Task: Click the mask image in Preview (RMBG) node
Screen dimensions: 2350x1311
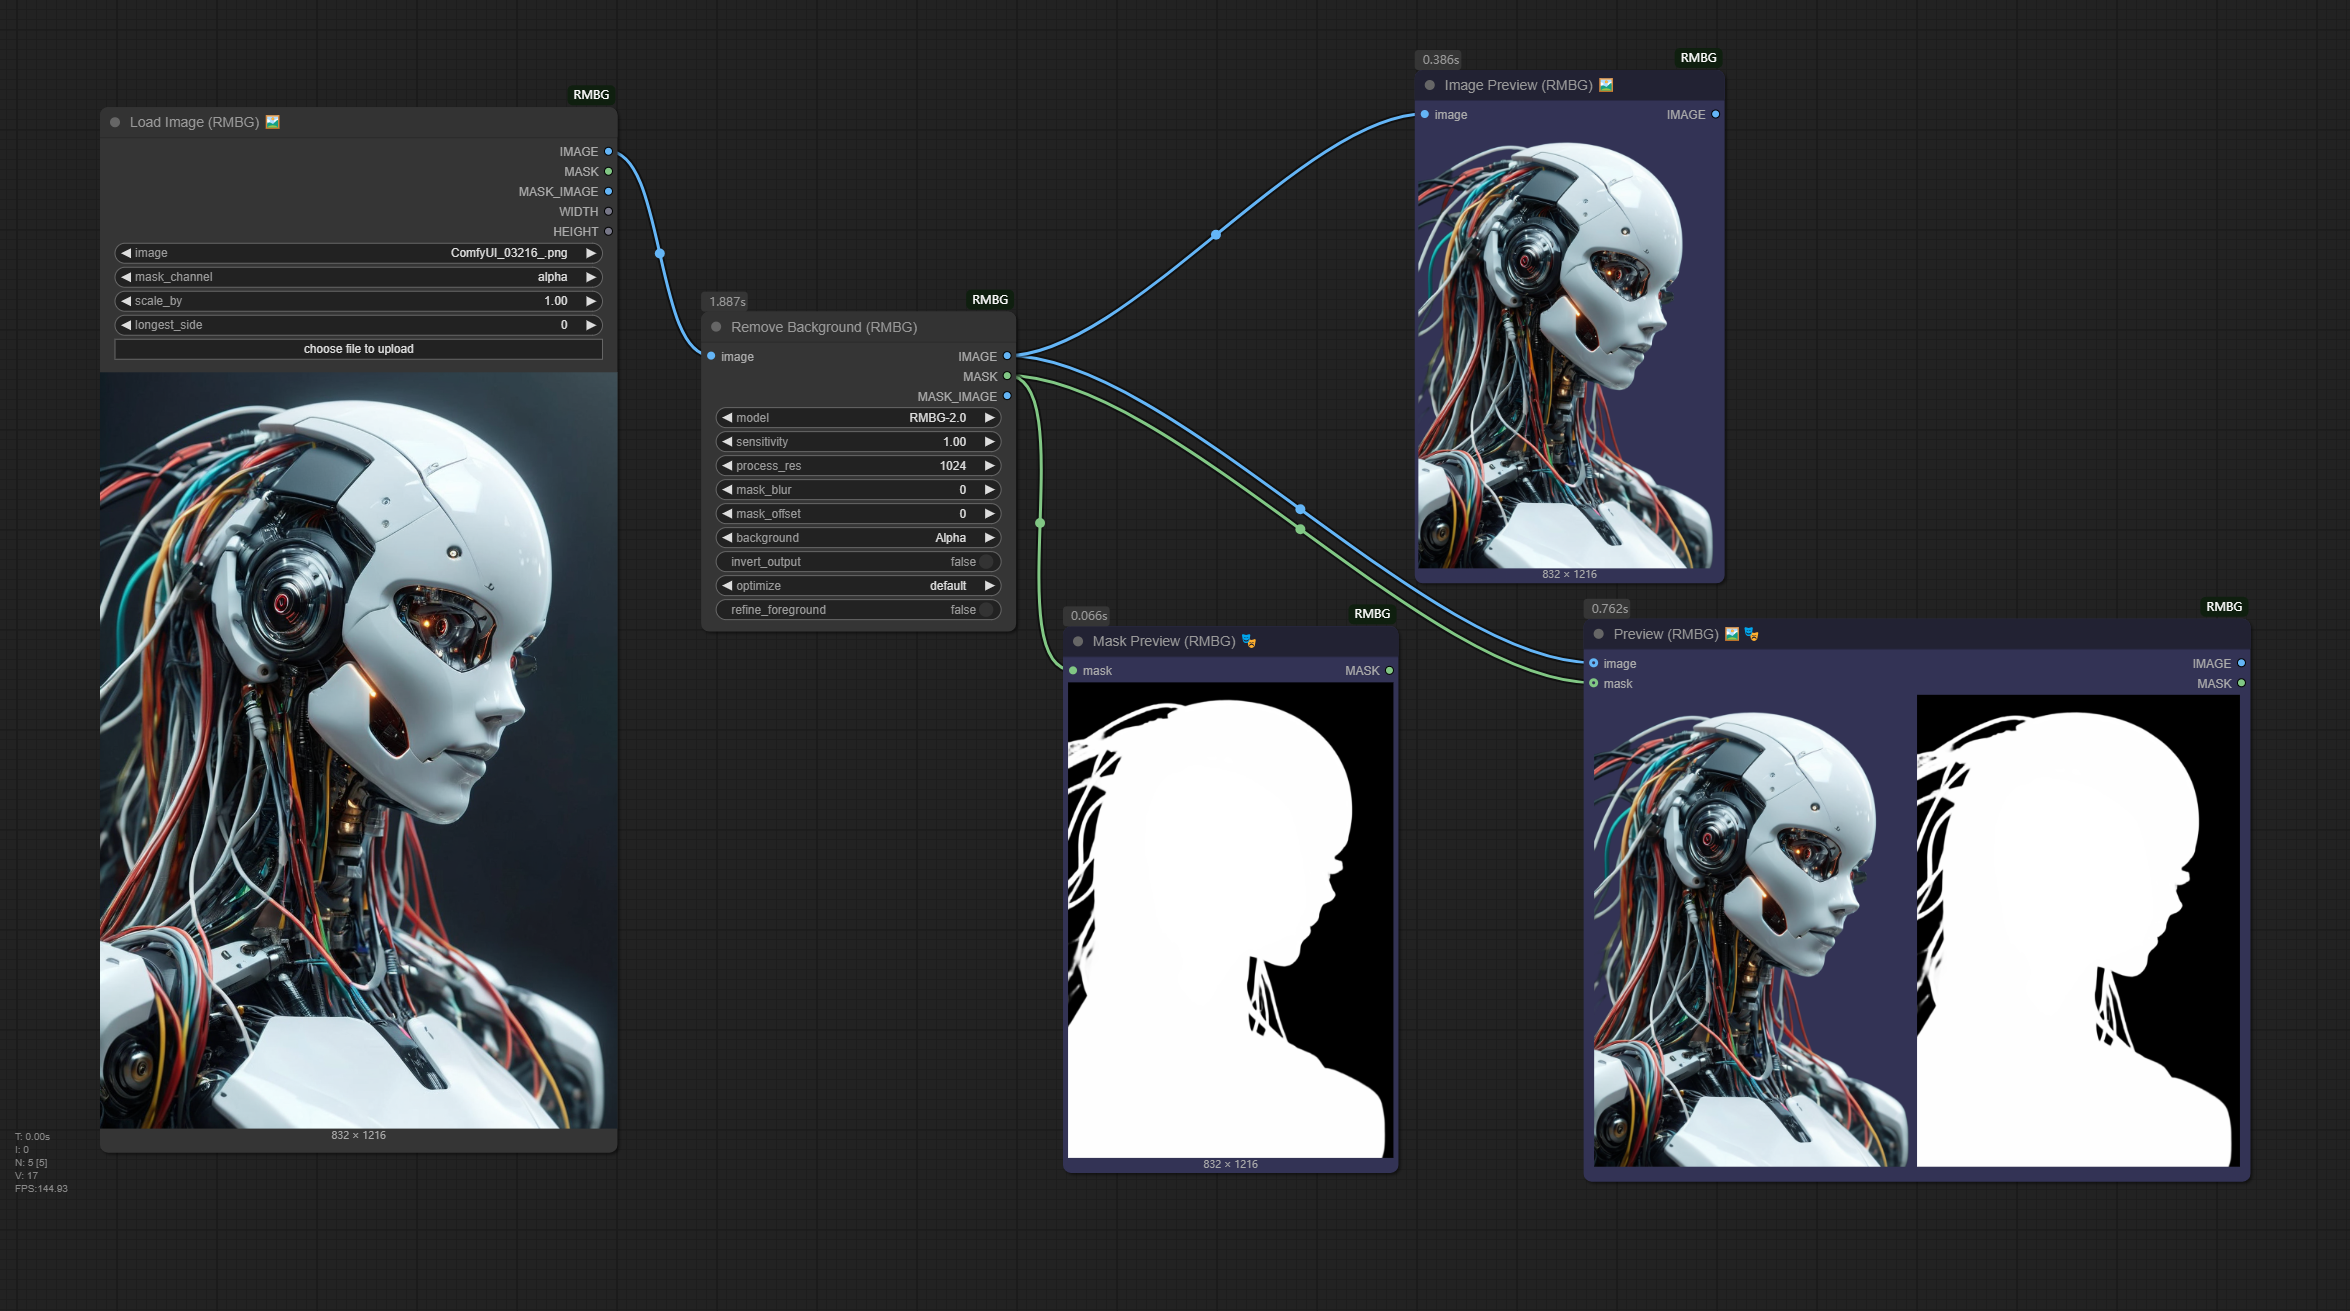Action: [x=2078, y=931]
